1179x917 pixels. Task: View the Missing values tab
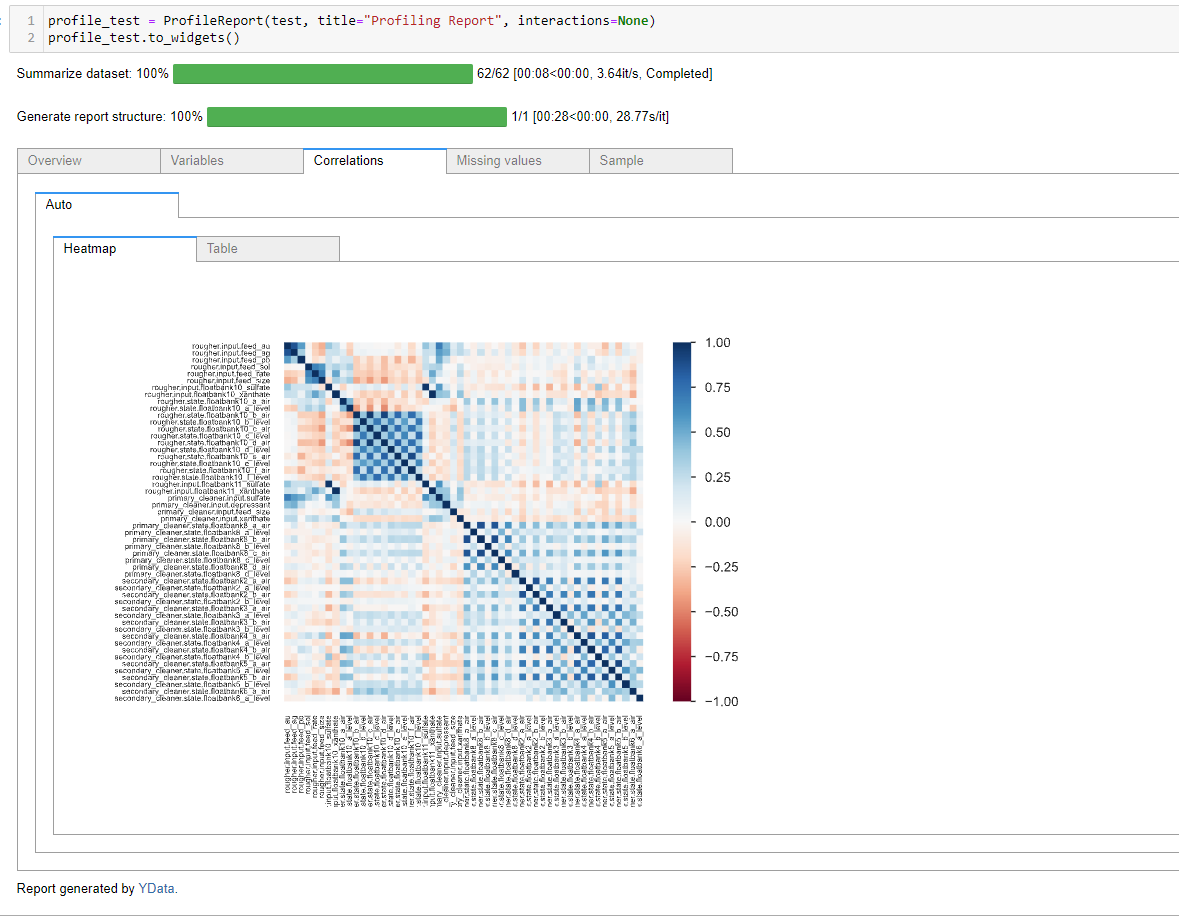point(500,160)
